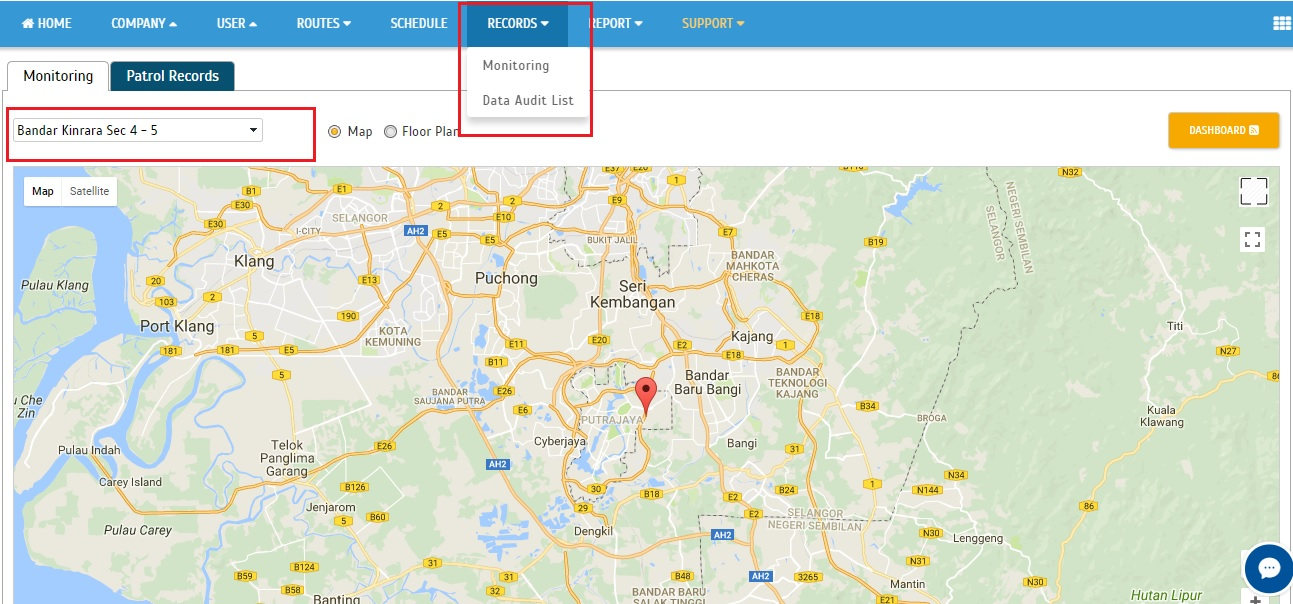1293x604 pixels.
Task: Select the Map radio button
Action: 335,131
